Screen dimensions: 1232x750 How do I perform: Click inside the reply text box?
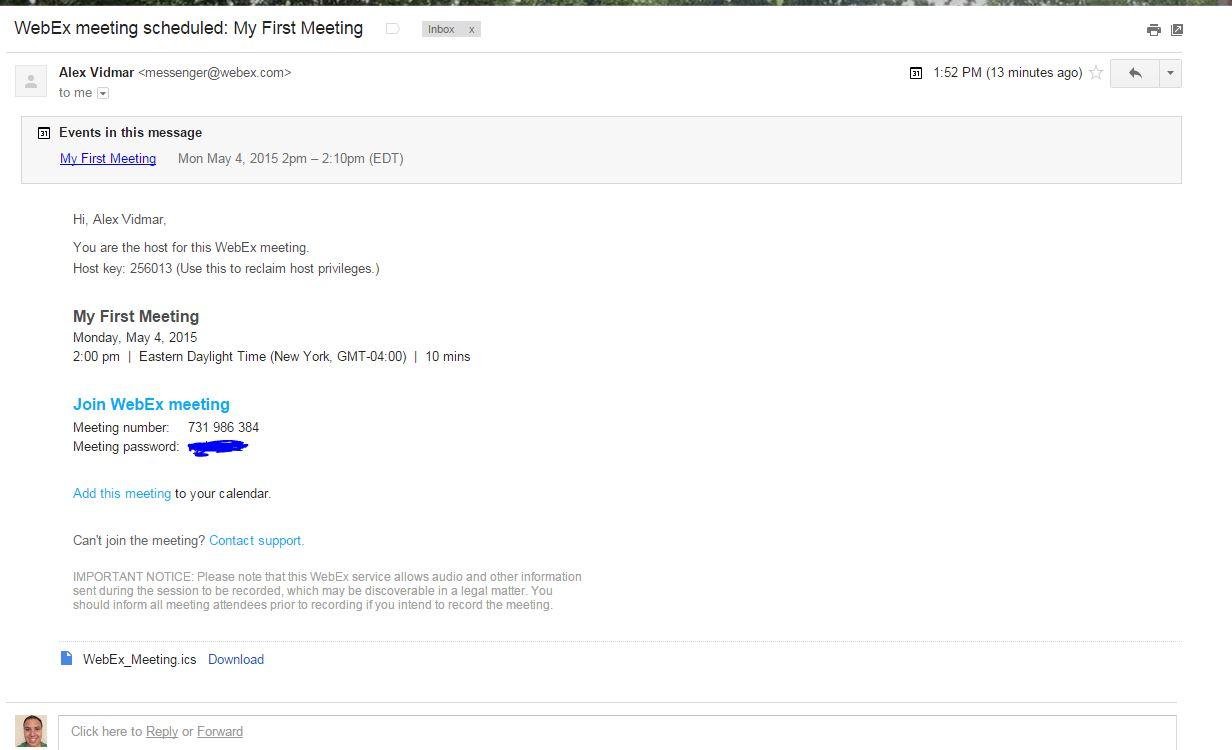(x=617, y=732)
